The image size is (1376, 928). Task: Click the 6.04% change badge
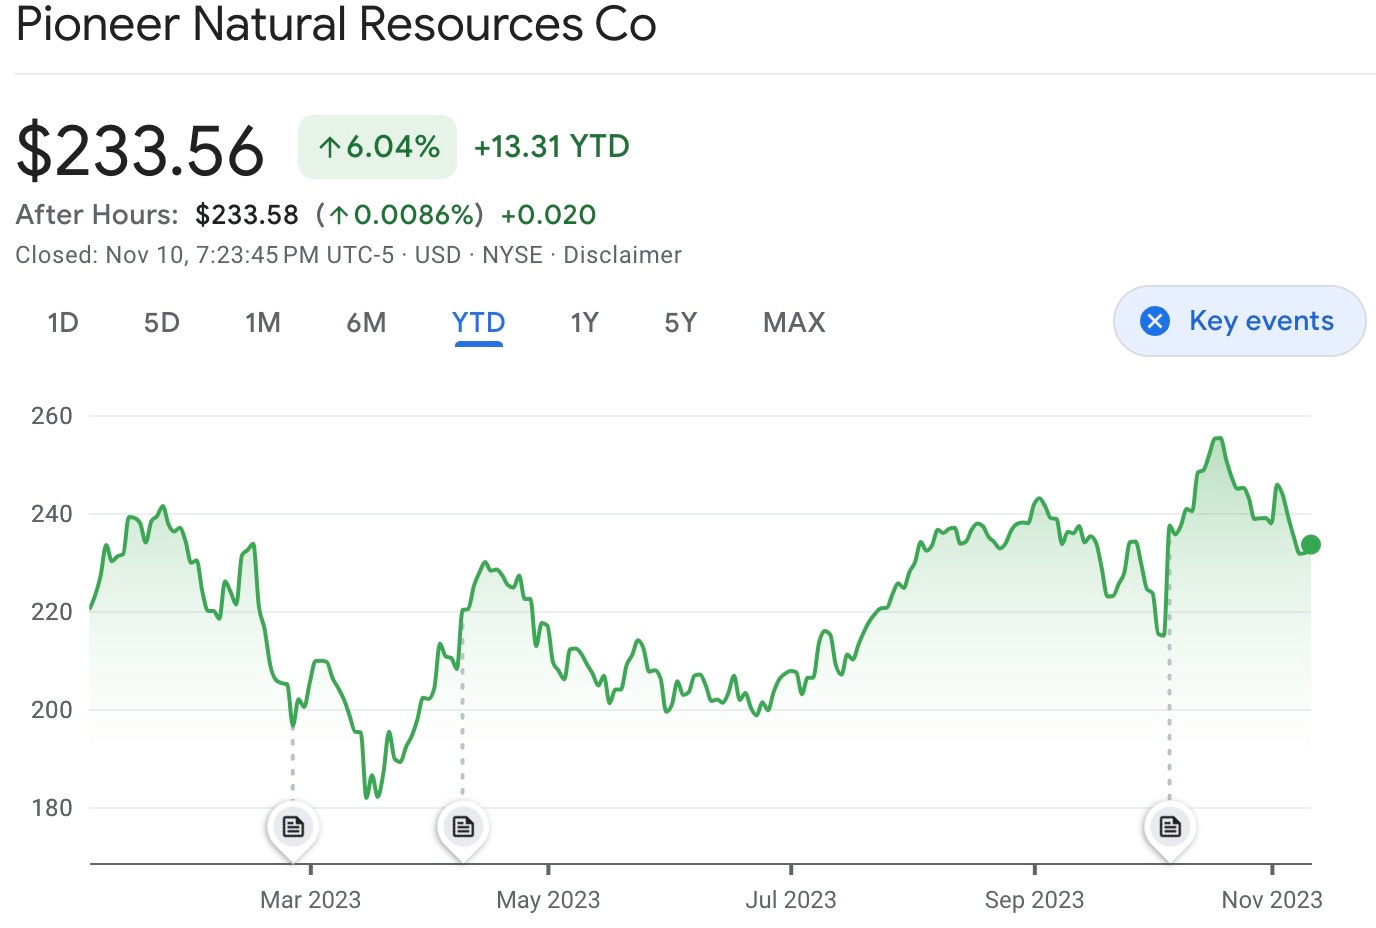coord(378,147)
